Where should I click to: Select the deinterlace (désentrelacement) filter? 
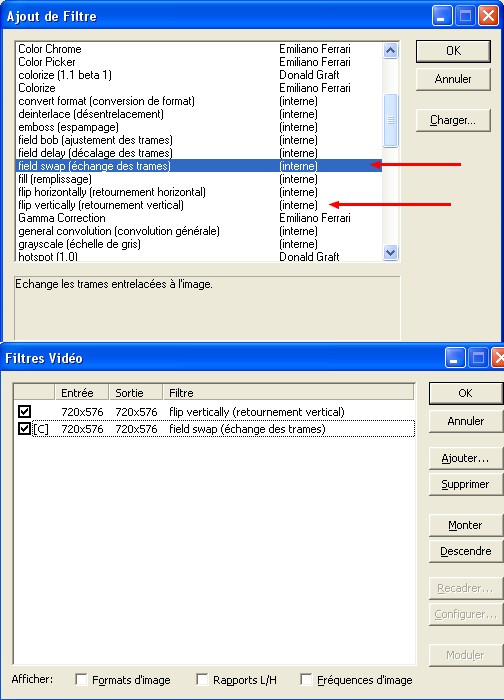199,114
